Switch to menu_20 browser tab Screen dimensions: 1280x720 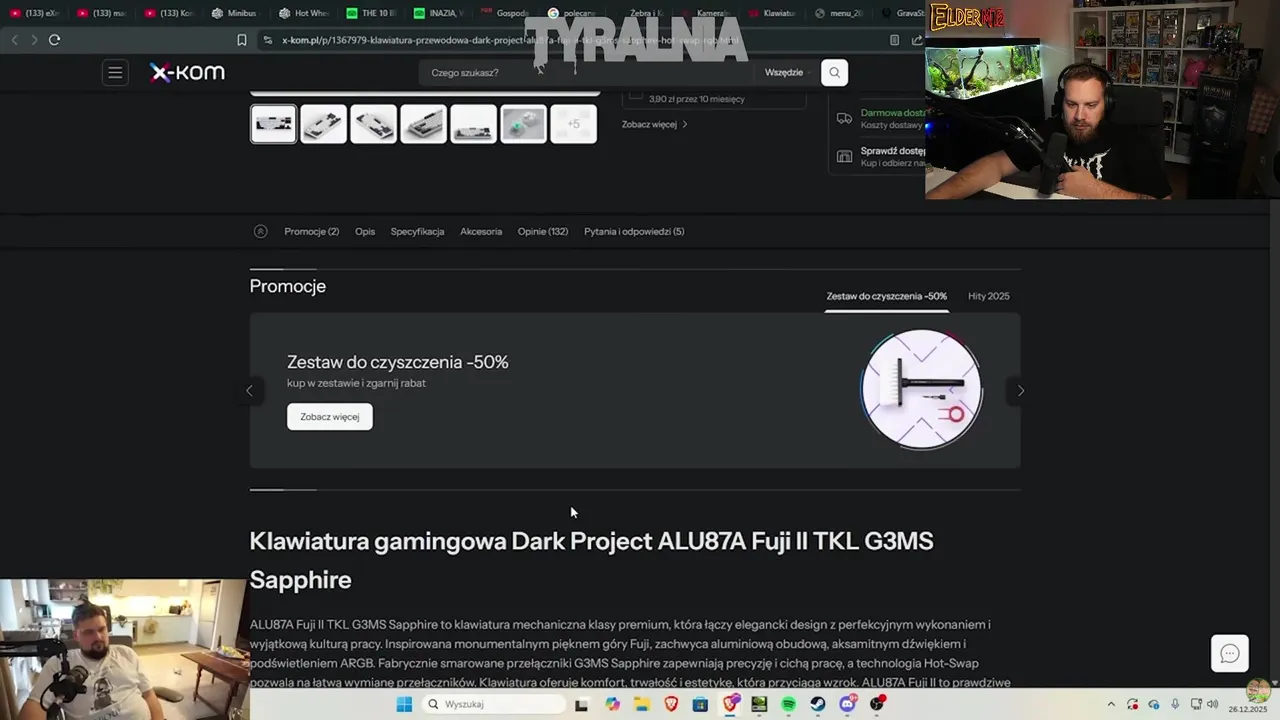tap(840, 13)
